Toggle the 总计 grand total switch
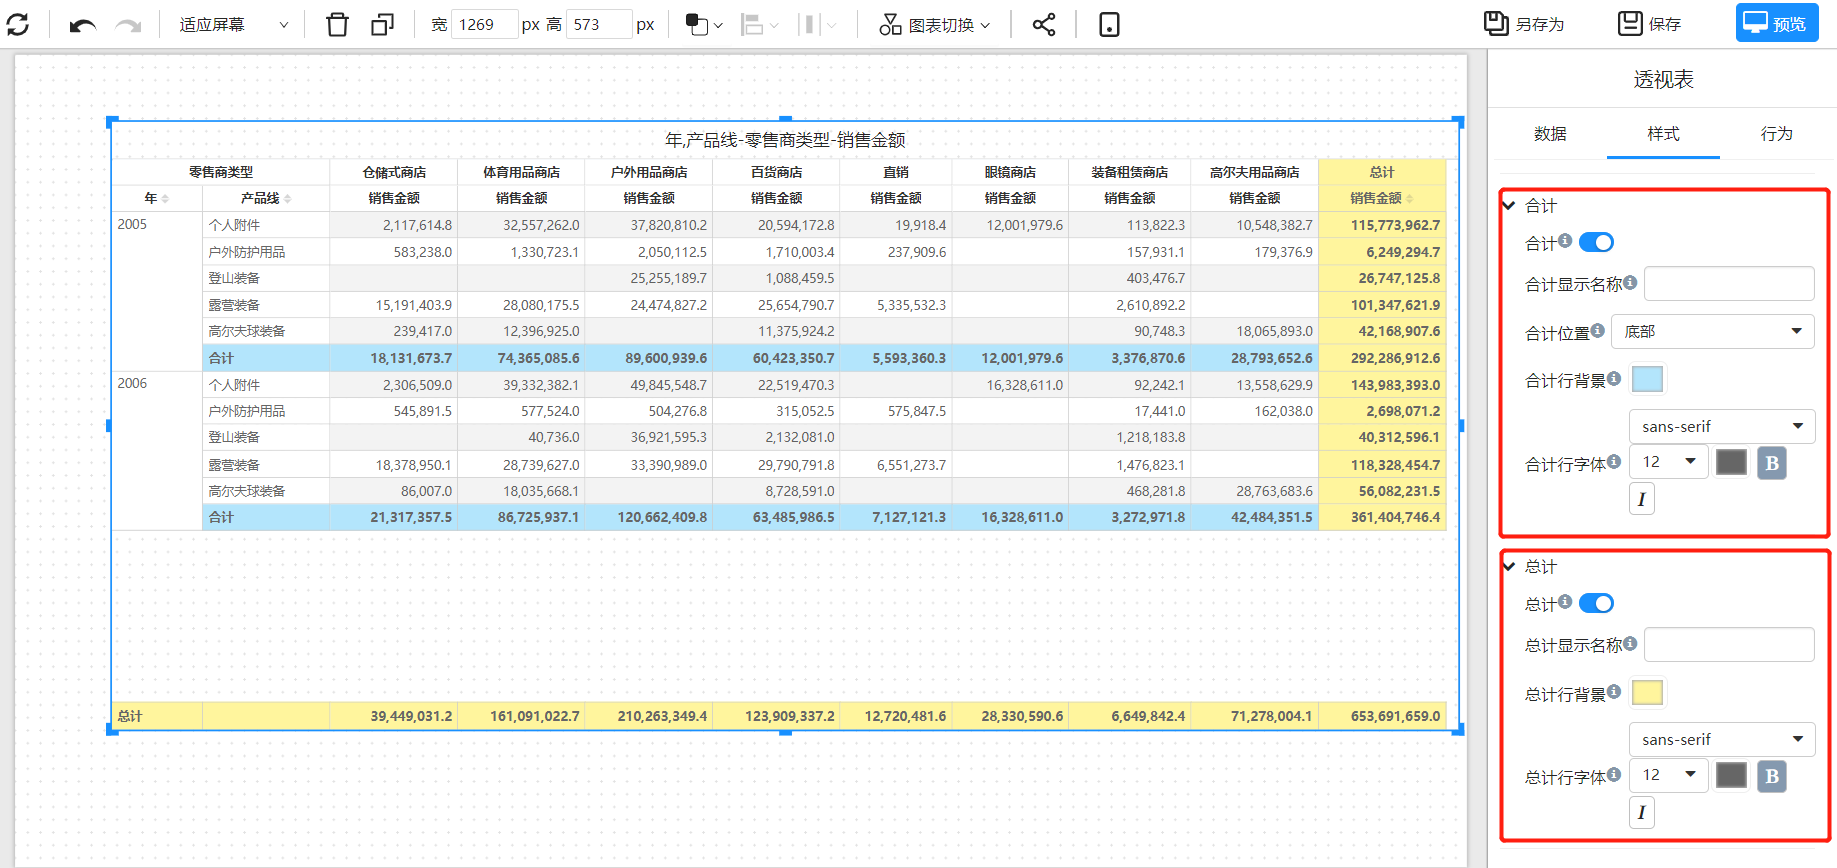 pyautogui.click(x=1596, y=603)
